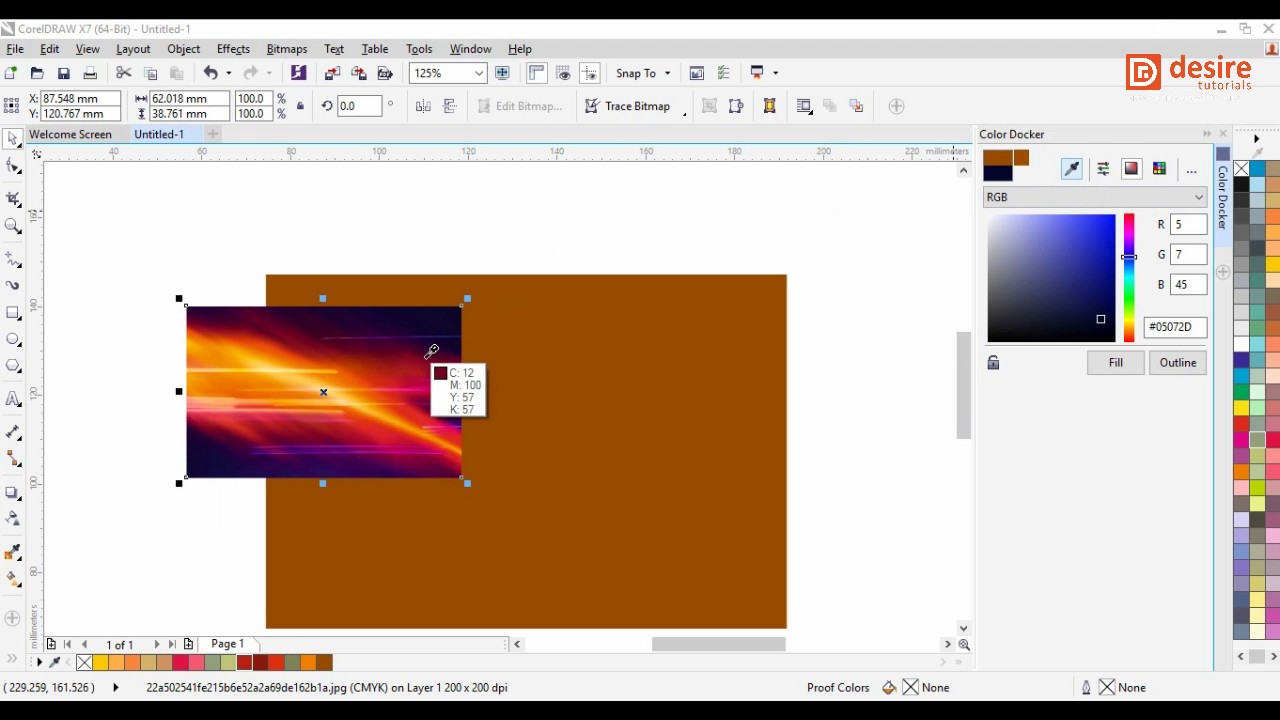
Task: Open Color Docker more options ellipsis
Action: tap(1191, 170)
